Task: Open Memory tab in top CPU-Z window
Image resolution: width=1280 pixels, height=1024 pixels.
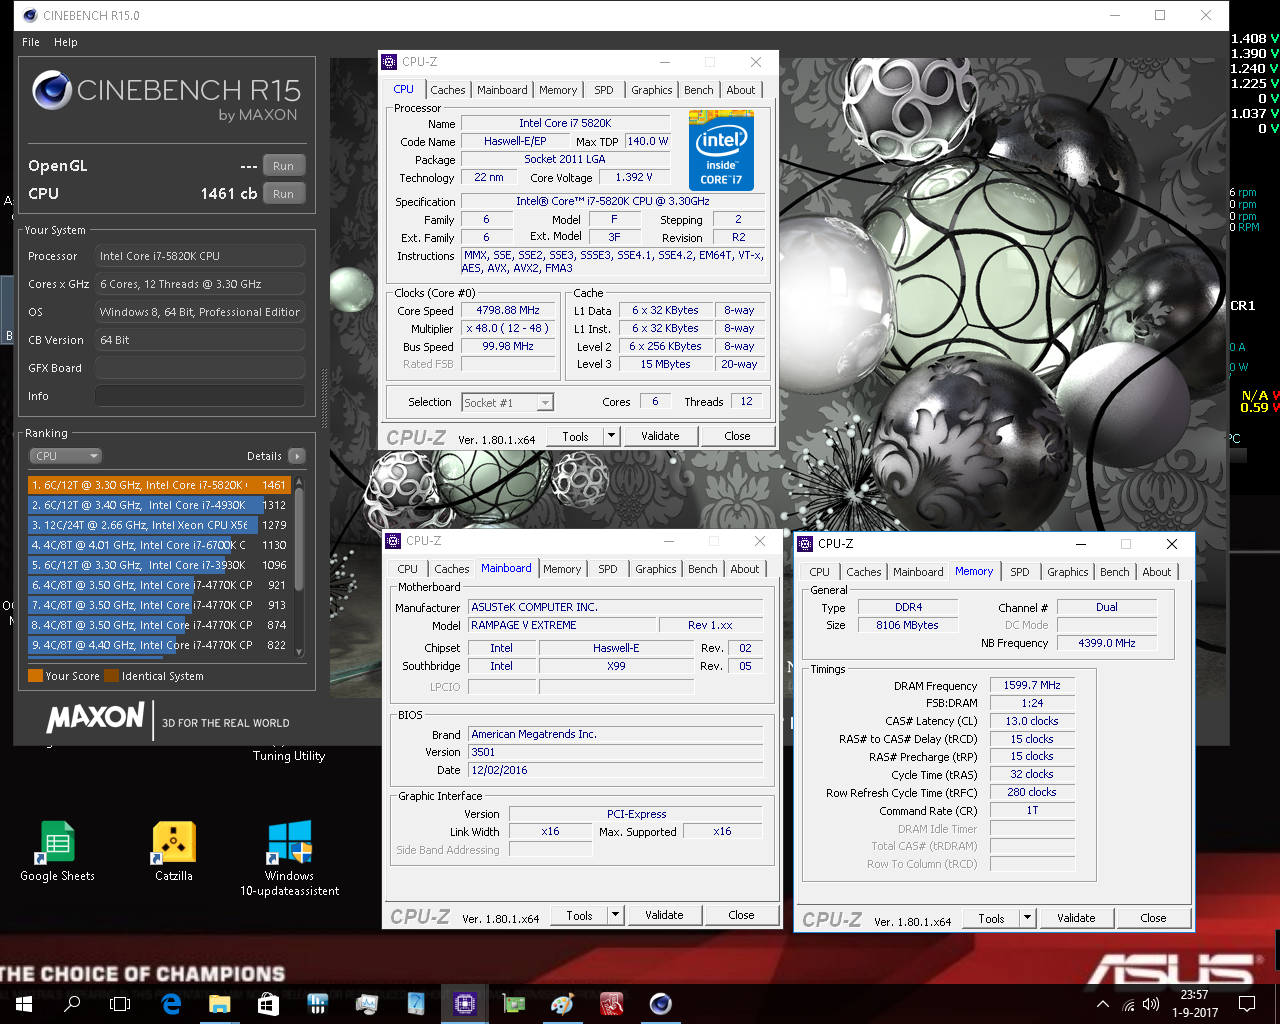Action: tap(558, 90)
